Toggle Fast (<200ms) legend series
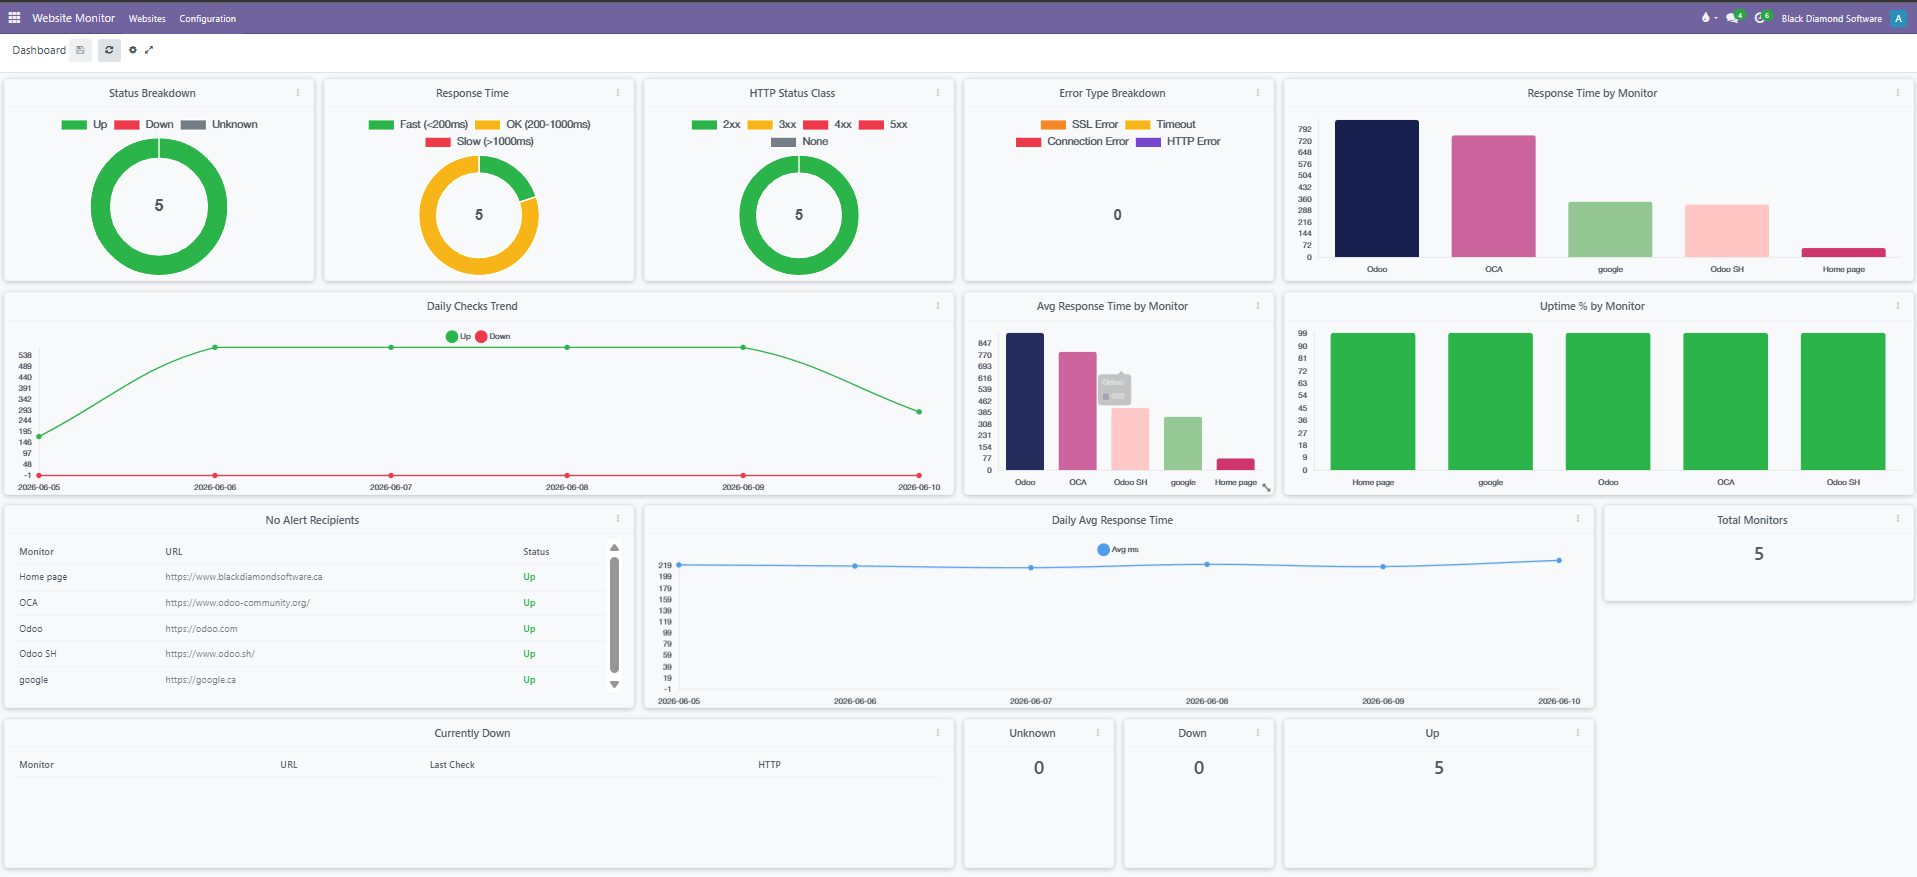Screen dimensions: 1917x877 (419, 125)
